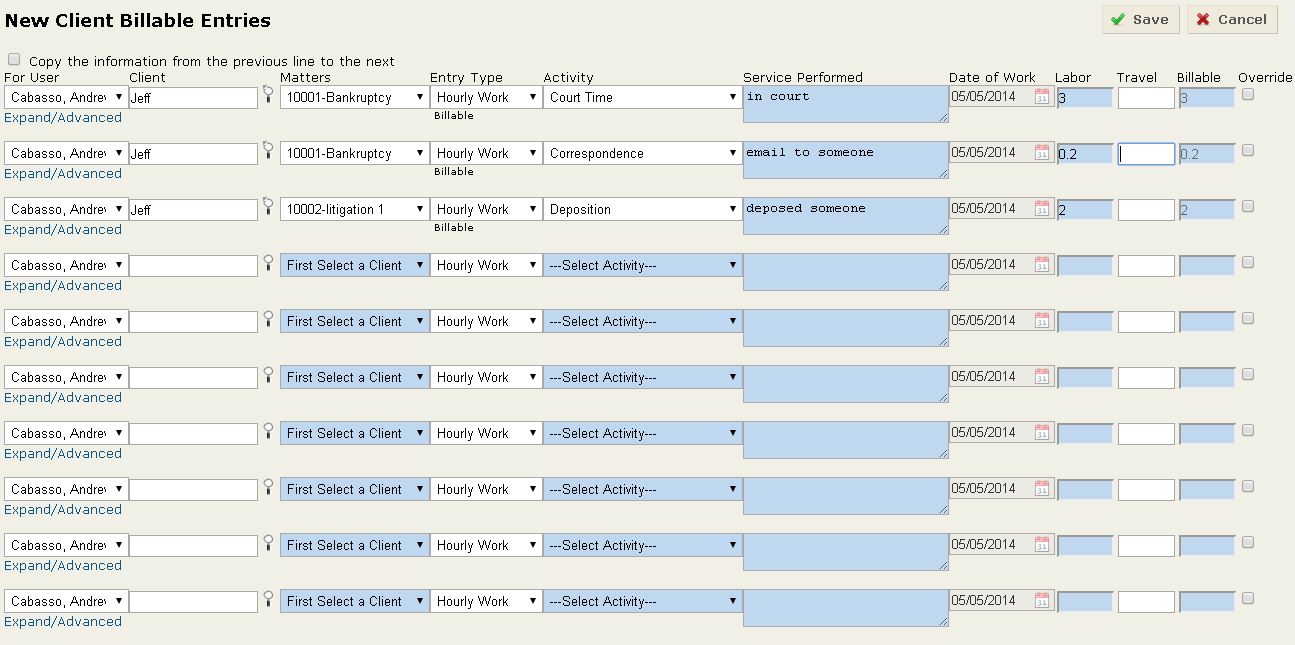Click Billable field showing 0.2

pos(1207,154)
